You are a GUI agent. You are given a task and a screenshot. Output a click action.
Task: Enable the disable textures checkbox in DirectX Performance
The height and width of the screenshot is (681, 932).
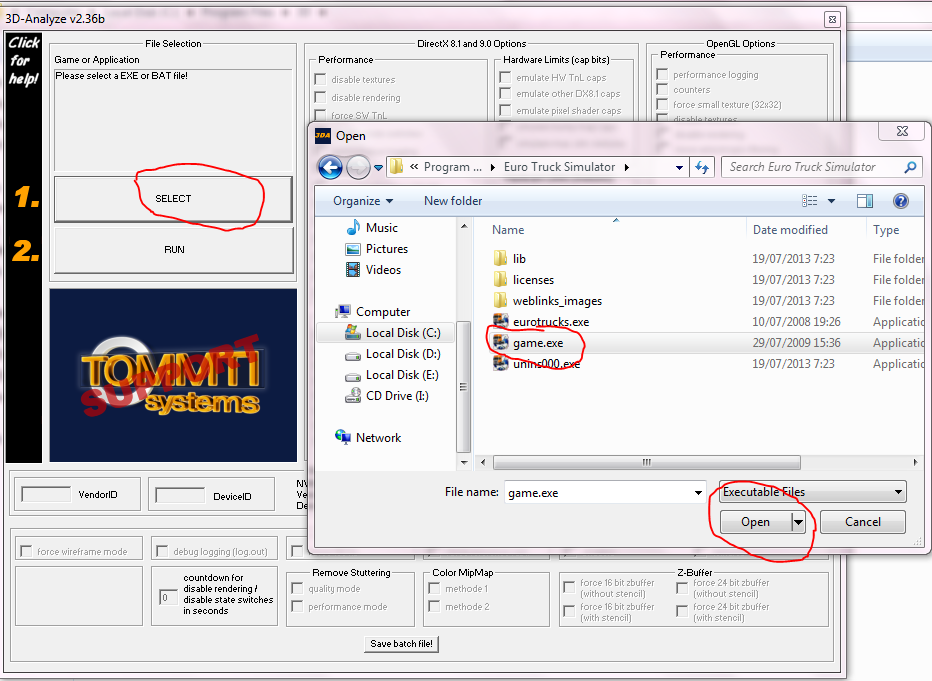[x=320, y=79]
